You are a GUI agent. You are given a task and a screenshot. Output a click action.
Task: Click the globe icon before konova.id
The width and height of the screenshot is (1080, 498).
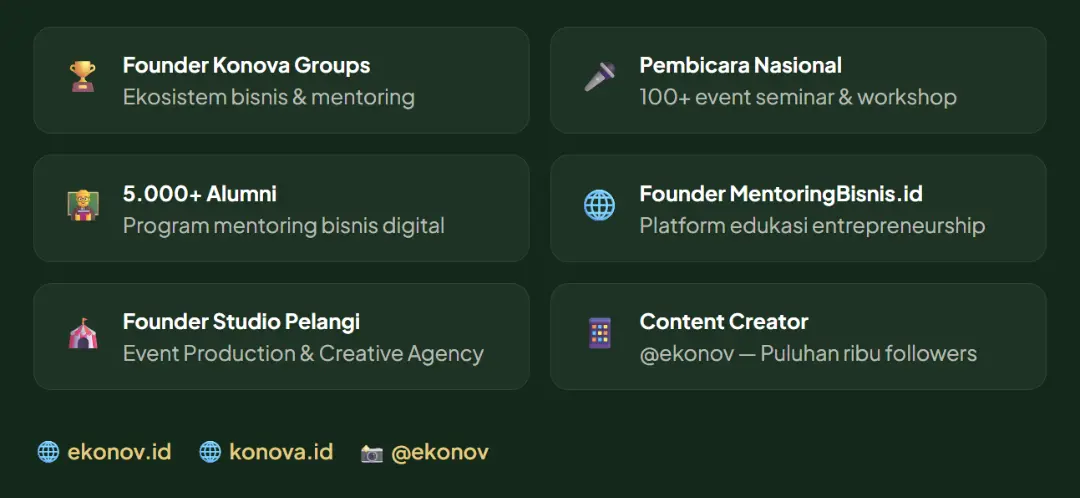point(210,453)
